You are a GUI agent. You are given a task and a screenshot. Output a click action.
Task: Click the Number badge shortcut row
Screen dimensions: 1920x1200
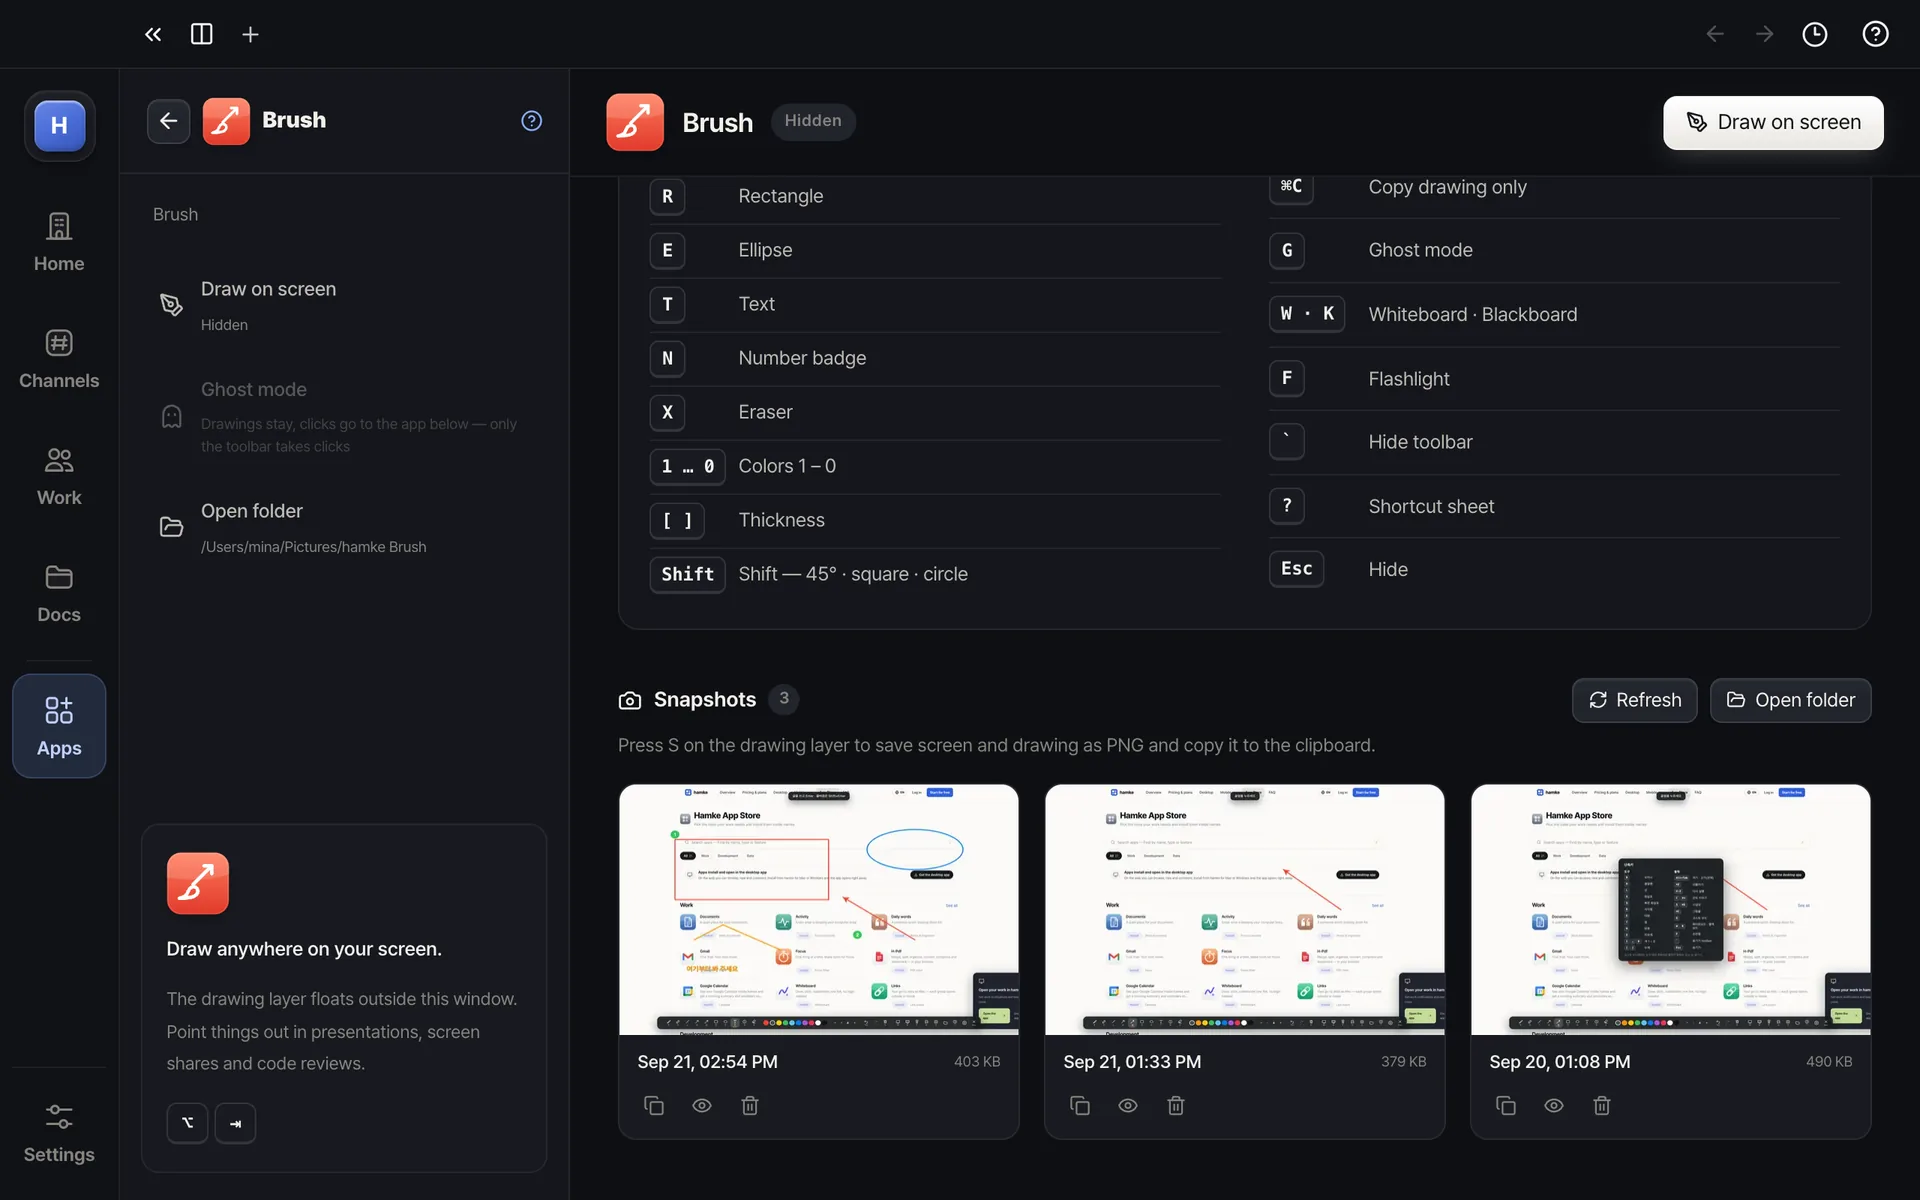[x=934, y=358]
